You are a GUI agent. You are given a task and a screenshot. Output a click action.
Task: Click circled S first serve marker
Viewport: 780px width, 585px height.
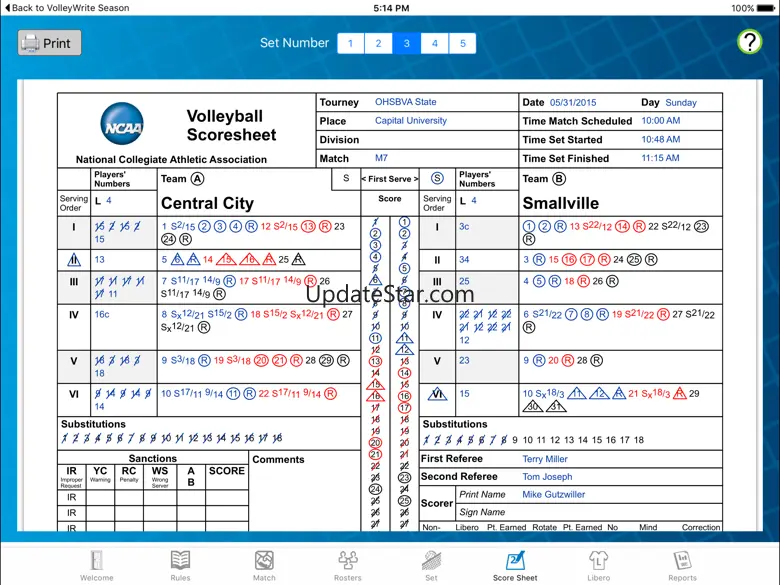tap(437, 179)
